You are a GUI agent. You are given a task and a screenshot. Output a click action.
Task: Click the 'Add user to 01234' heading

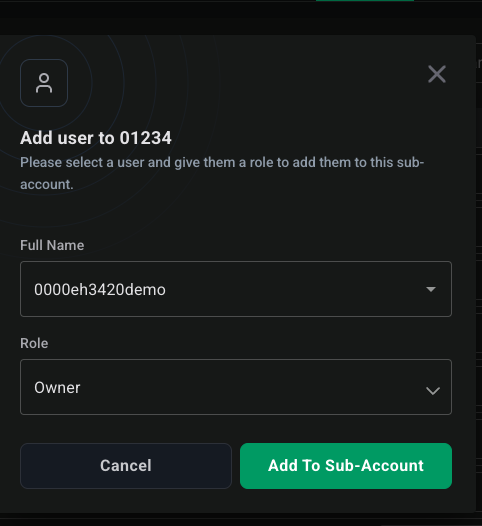pyautogui.click(x=96, y=138)
